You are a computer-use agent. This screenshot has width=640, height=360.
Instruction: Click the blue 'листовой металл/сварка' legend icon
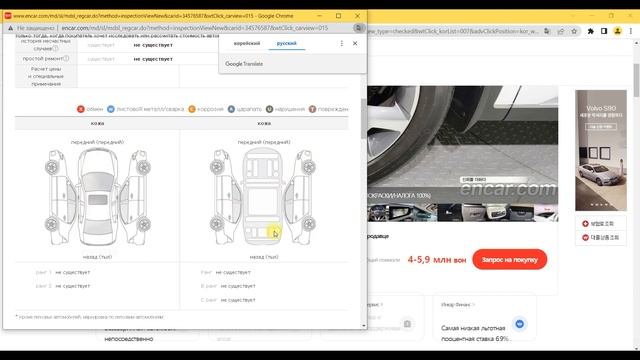tap(111, 109)
